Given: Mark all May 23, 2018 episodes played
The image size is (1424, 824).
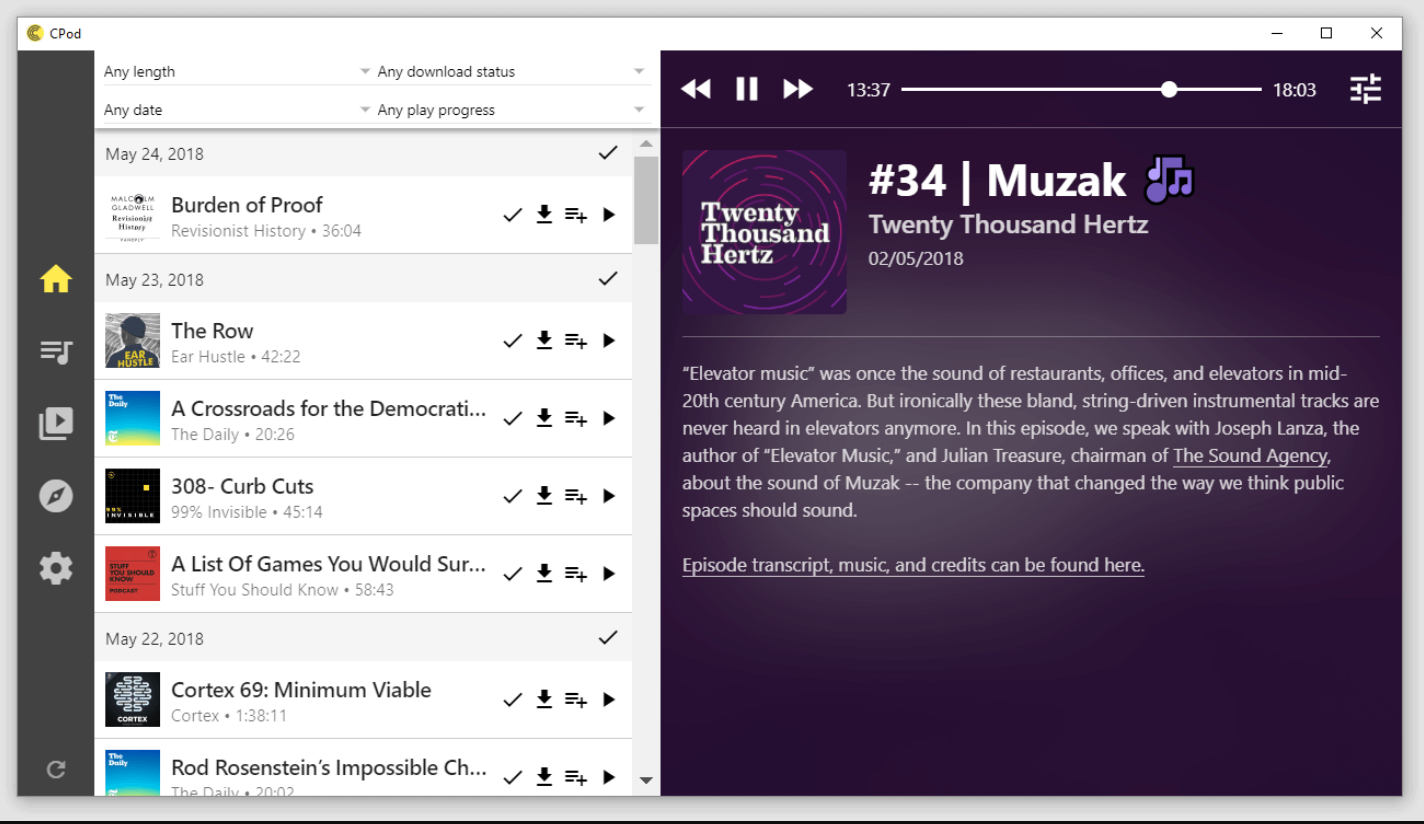Looking at the screenshot, I should point(607,279).
